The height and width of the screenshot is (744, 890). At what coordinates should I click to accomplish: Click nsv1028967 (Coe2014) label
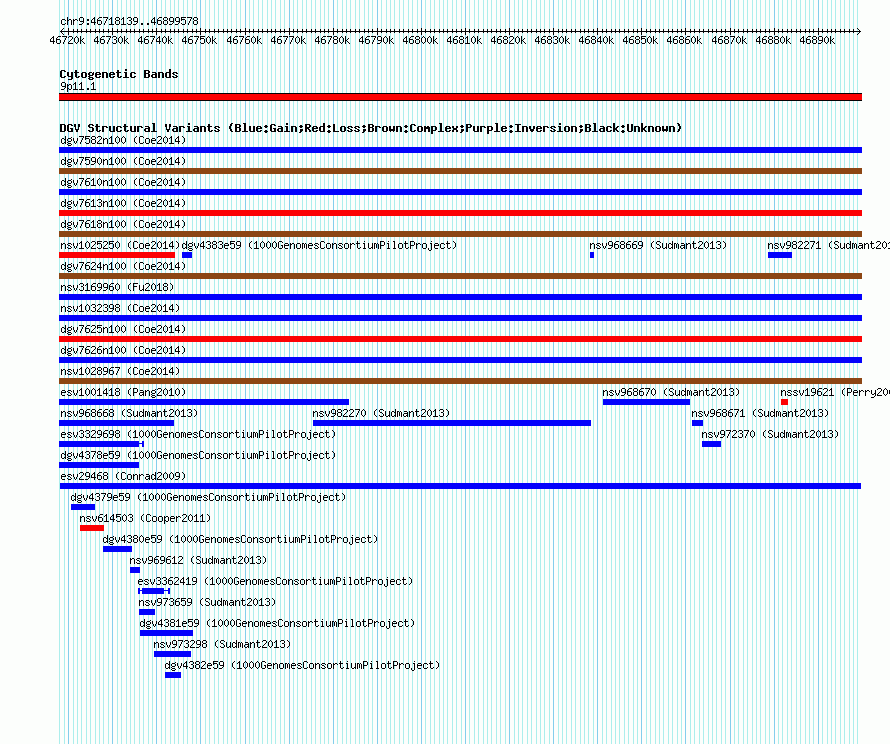click(x=120, y=371)
